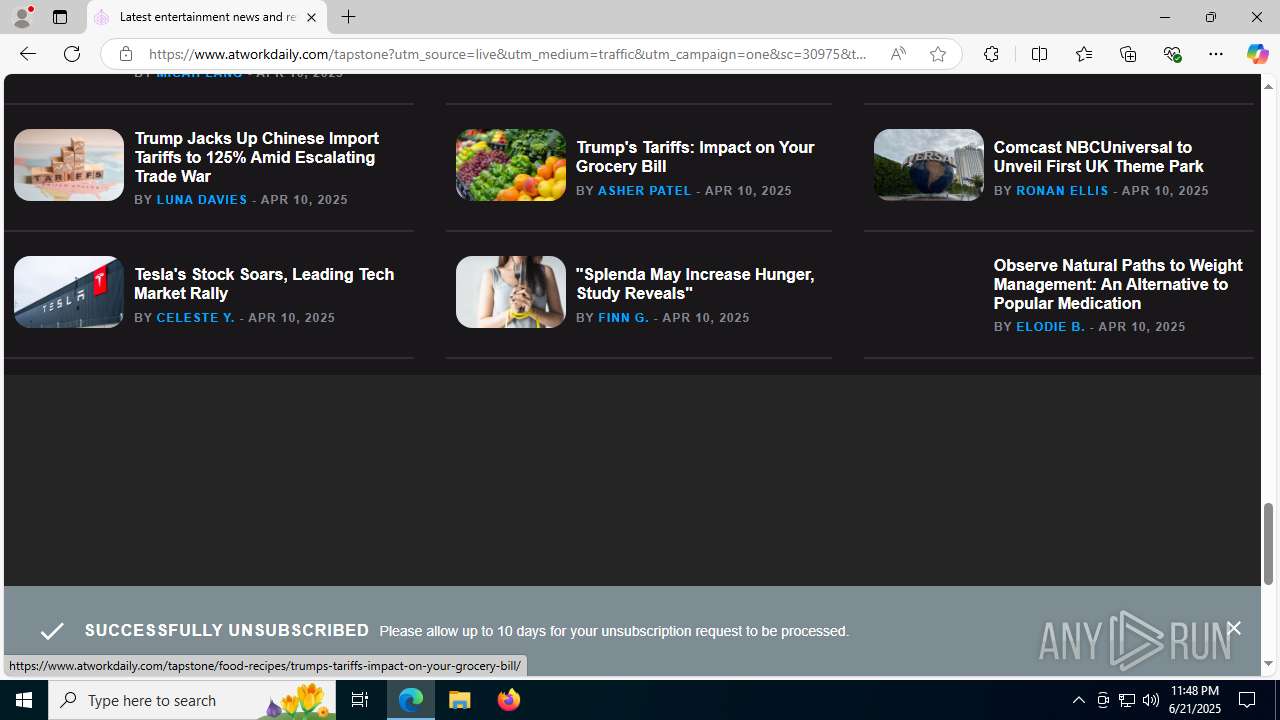Open Trump's Tariffs grocery bill article

pos(695,157)
